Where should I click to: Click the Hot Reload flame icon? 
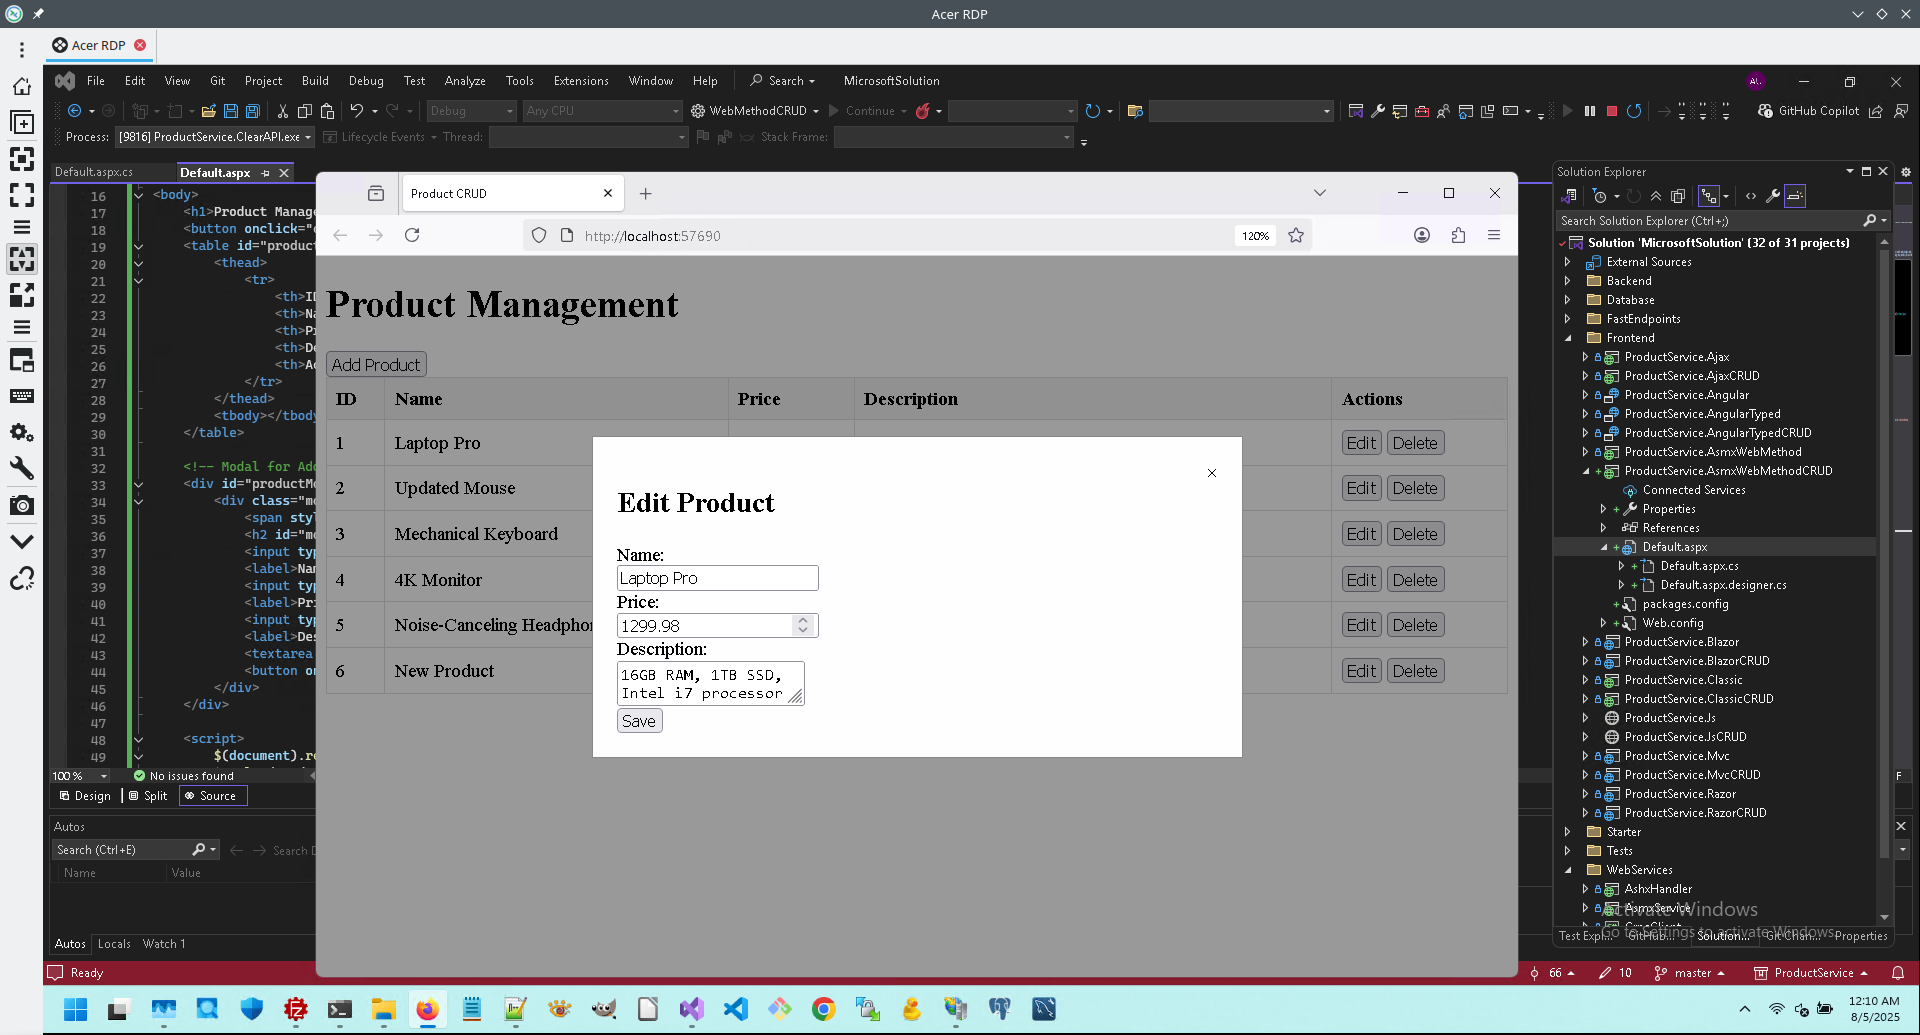[x=923, y=111]
